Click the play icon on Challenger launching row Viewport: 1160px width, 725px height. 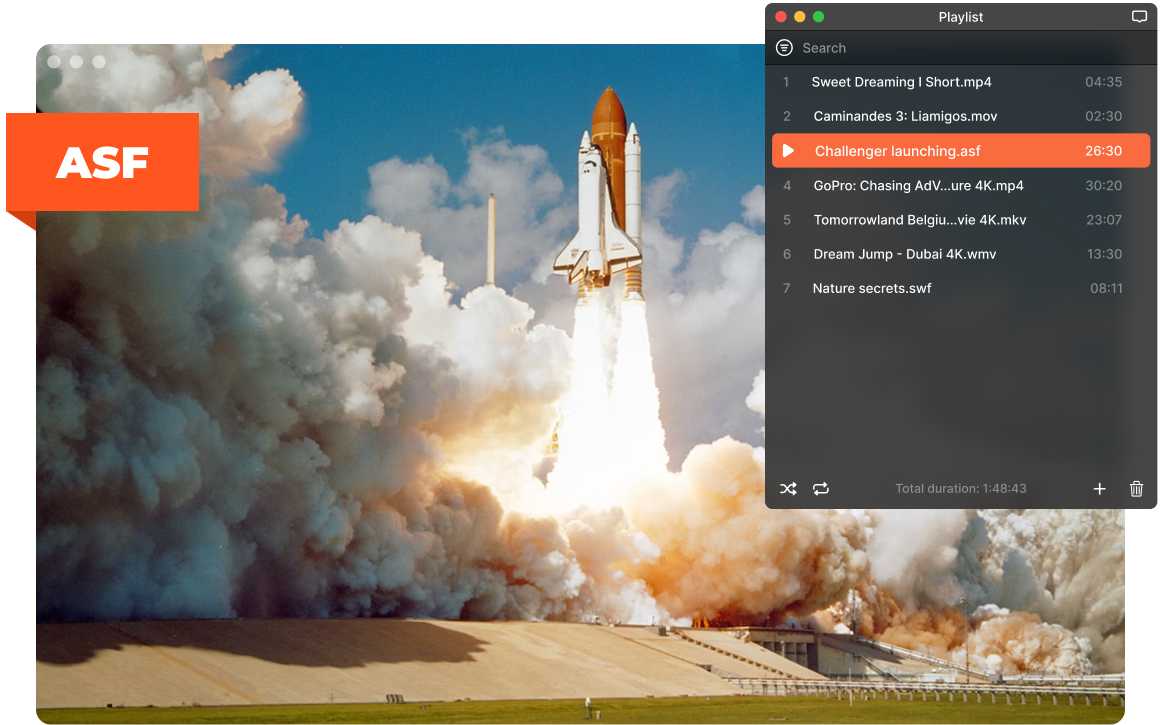click(789, 151)
